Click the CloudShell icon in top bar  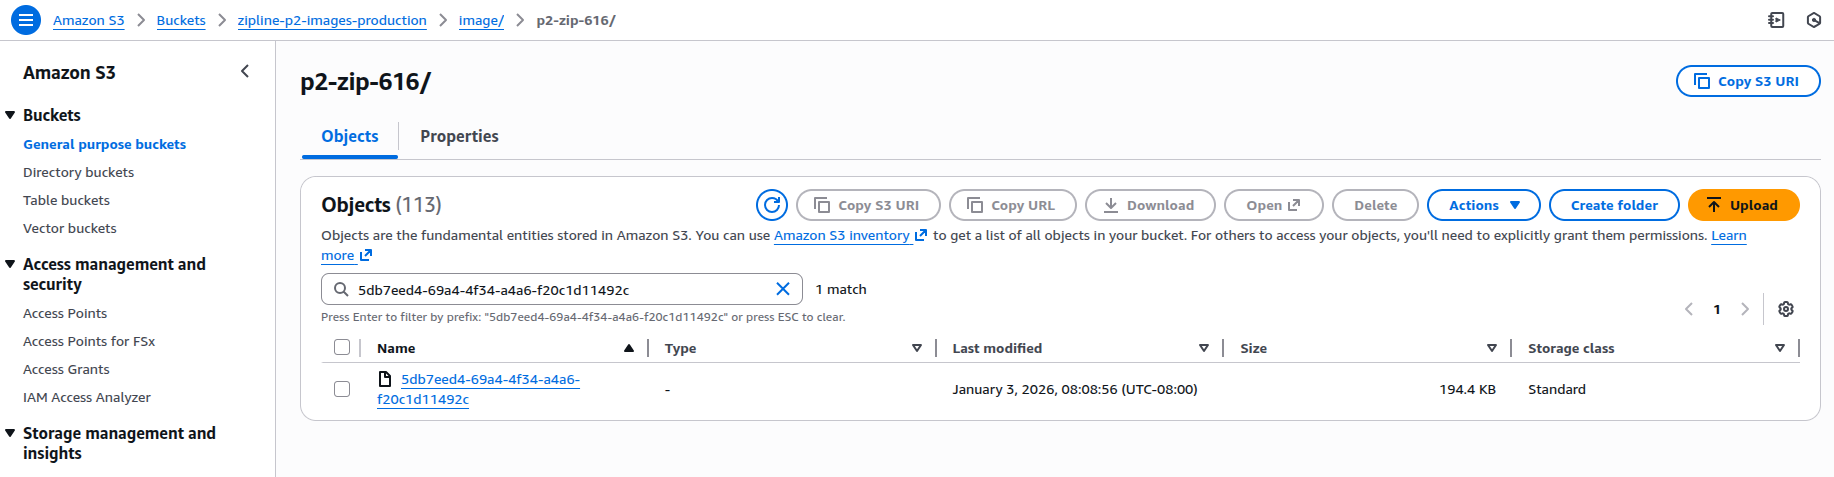point(1776,20)
